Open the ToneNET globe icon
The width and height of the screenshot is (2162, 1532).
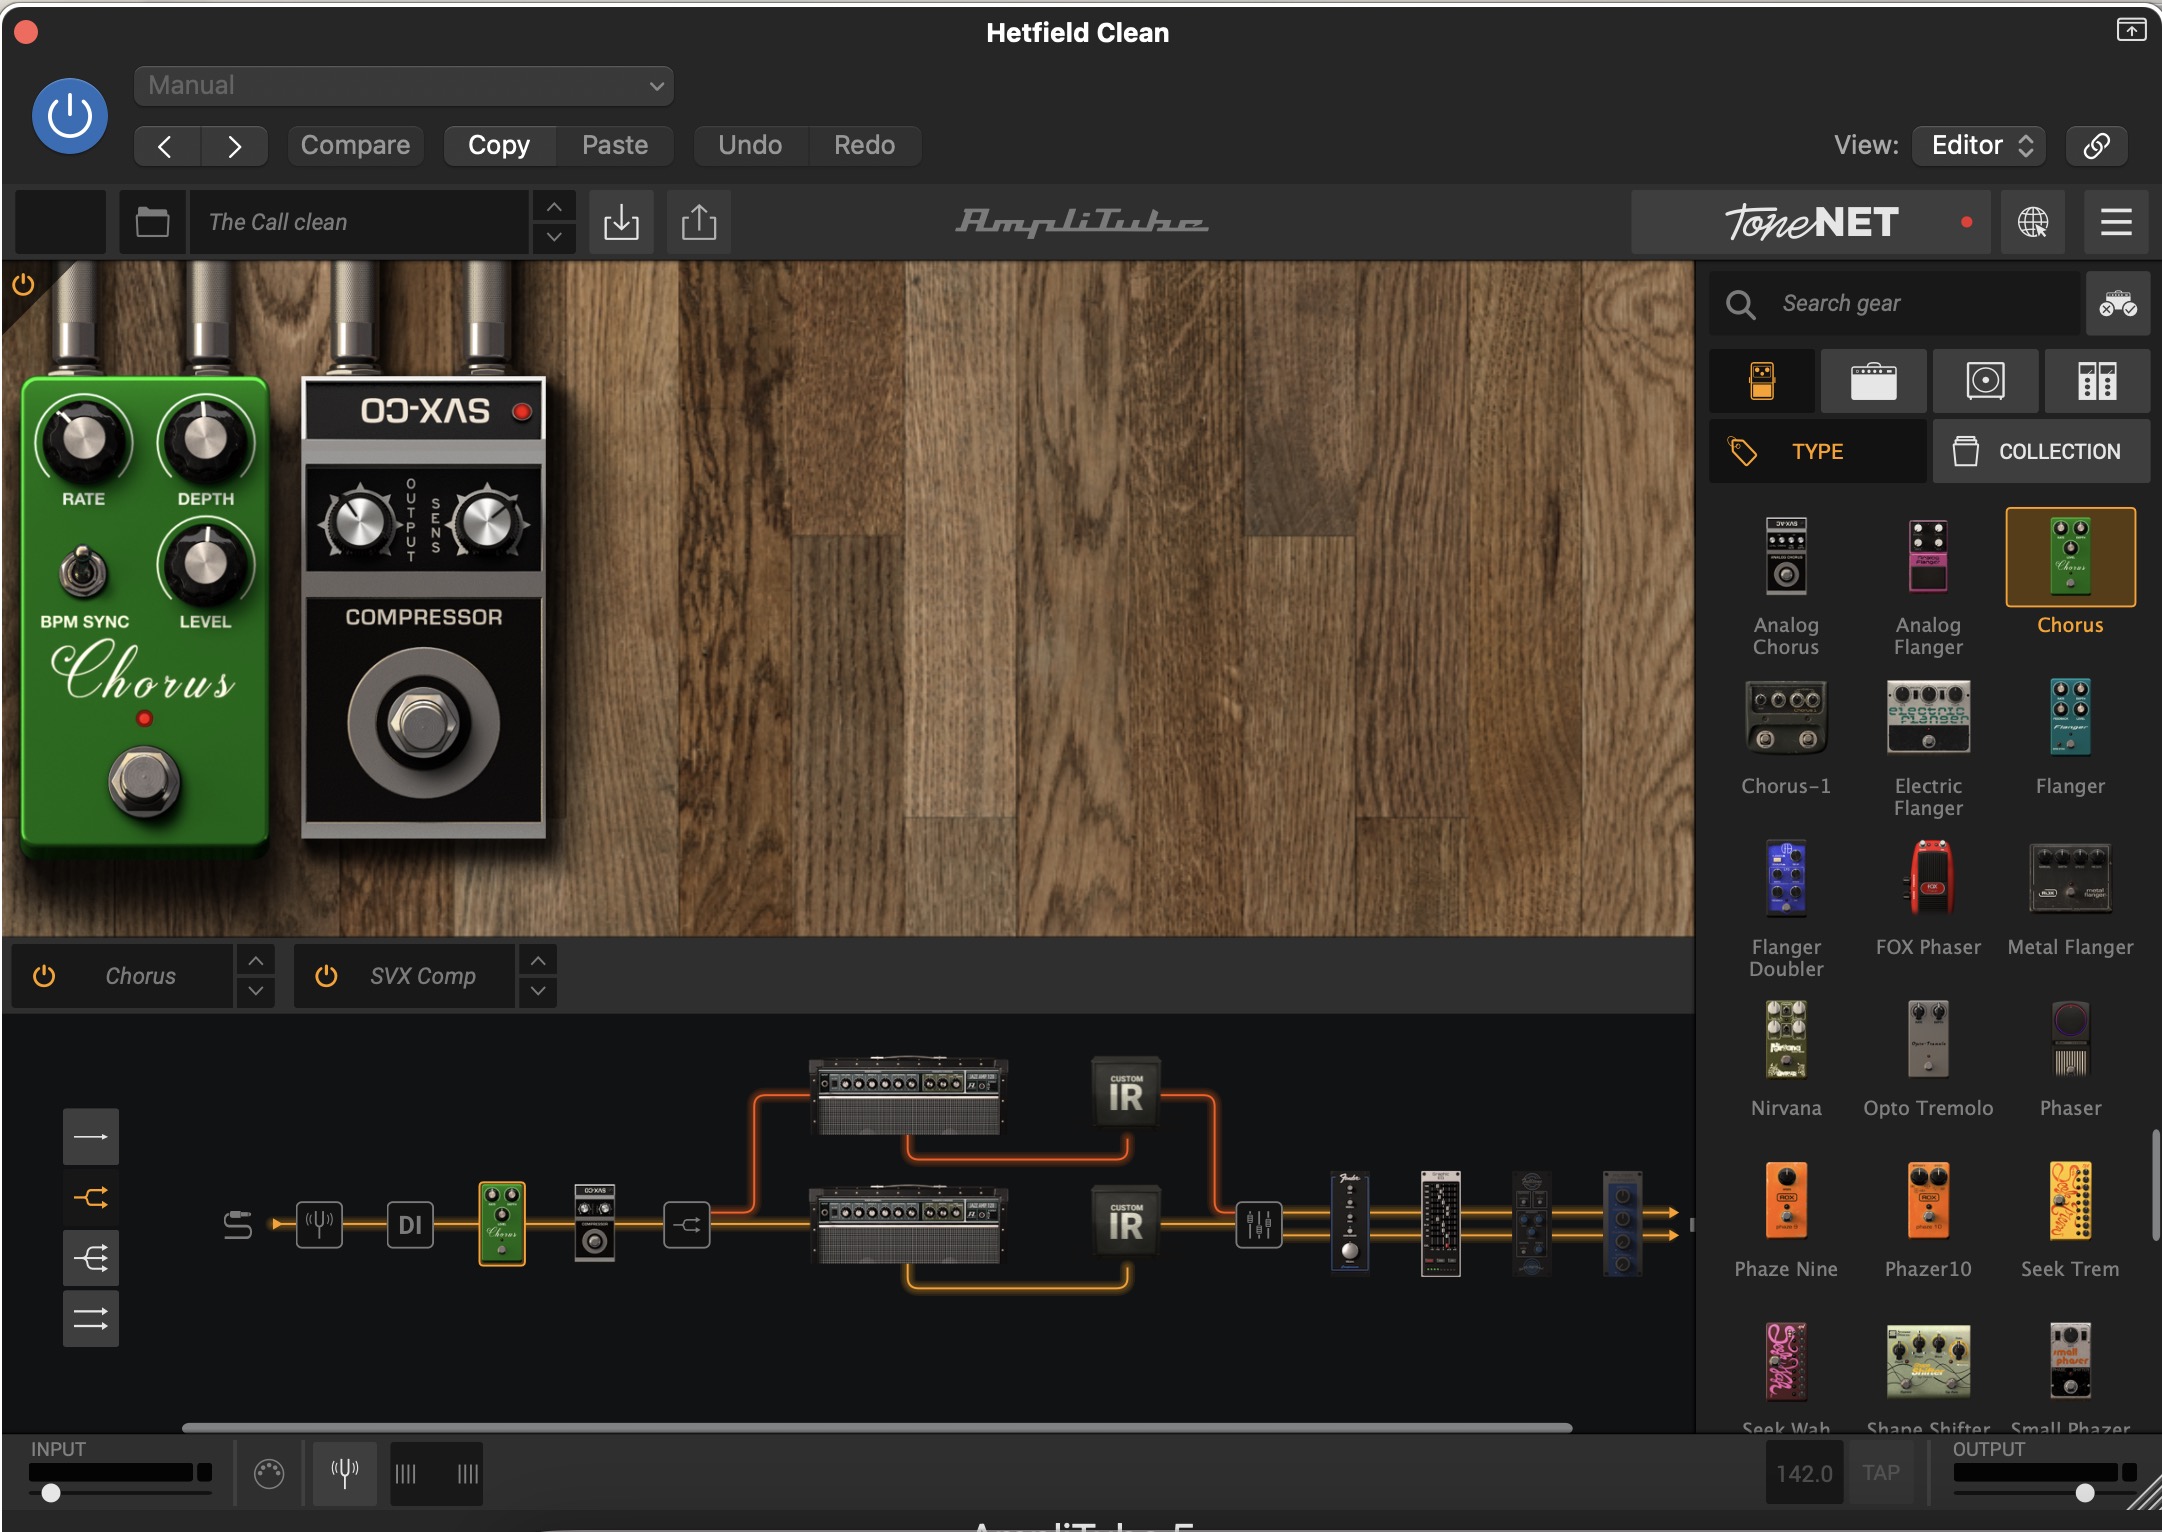click(x=2032, y=222)
